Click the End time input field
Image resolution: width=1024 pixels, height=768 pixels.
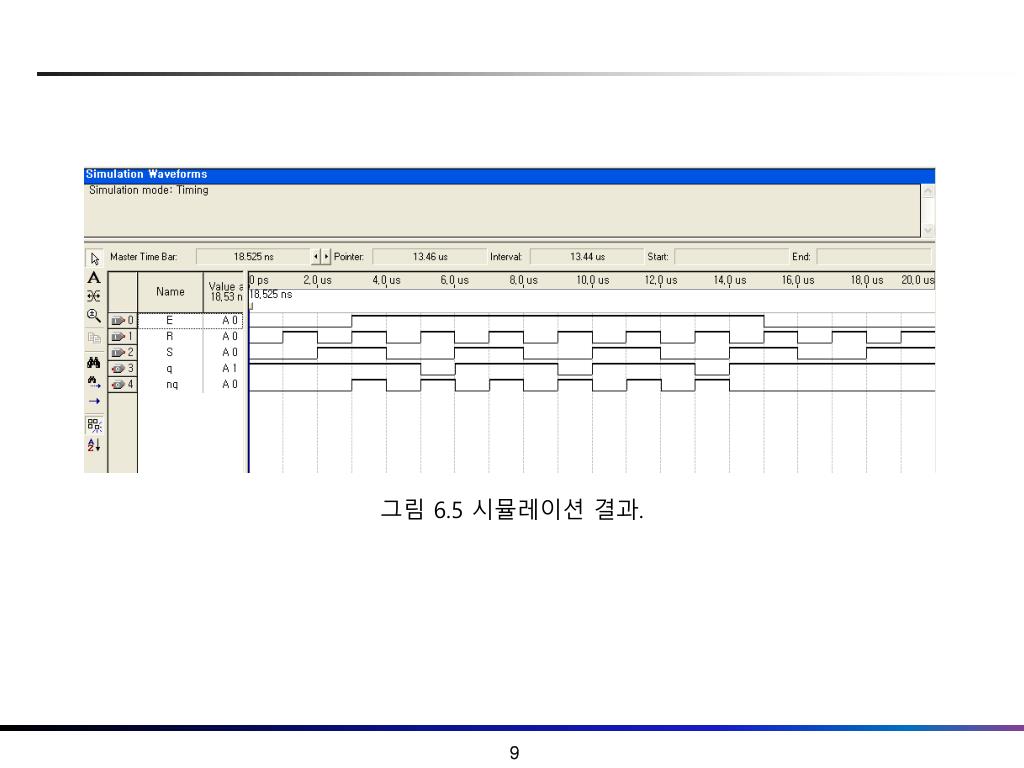[873, 257]
